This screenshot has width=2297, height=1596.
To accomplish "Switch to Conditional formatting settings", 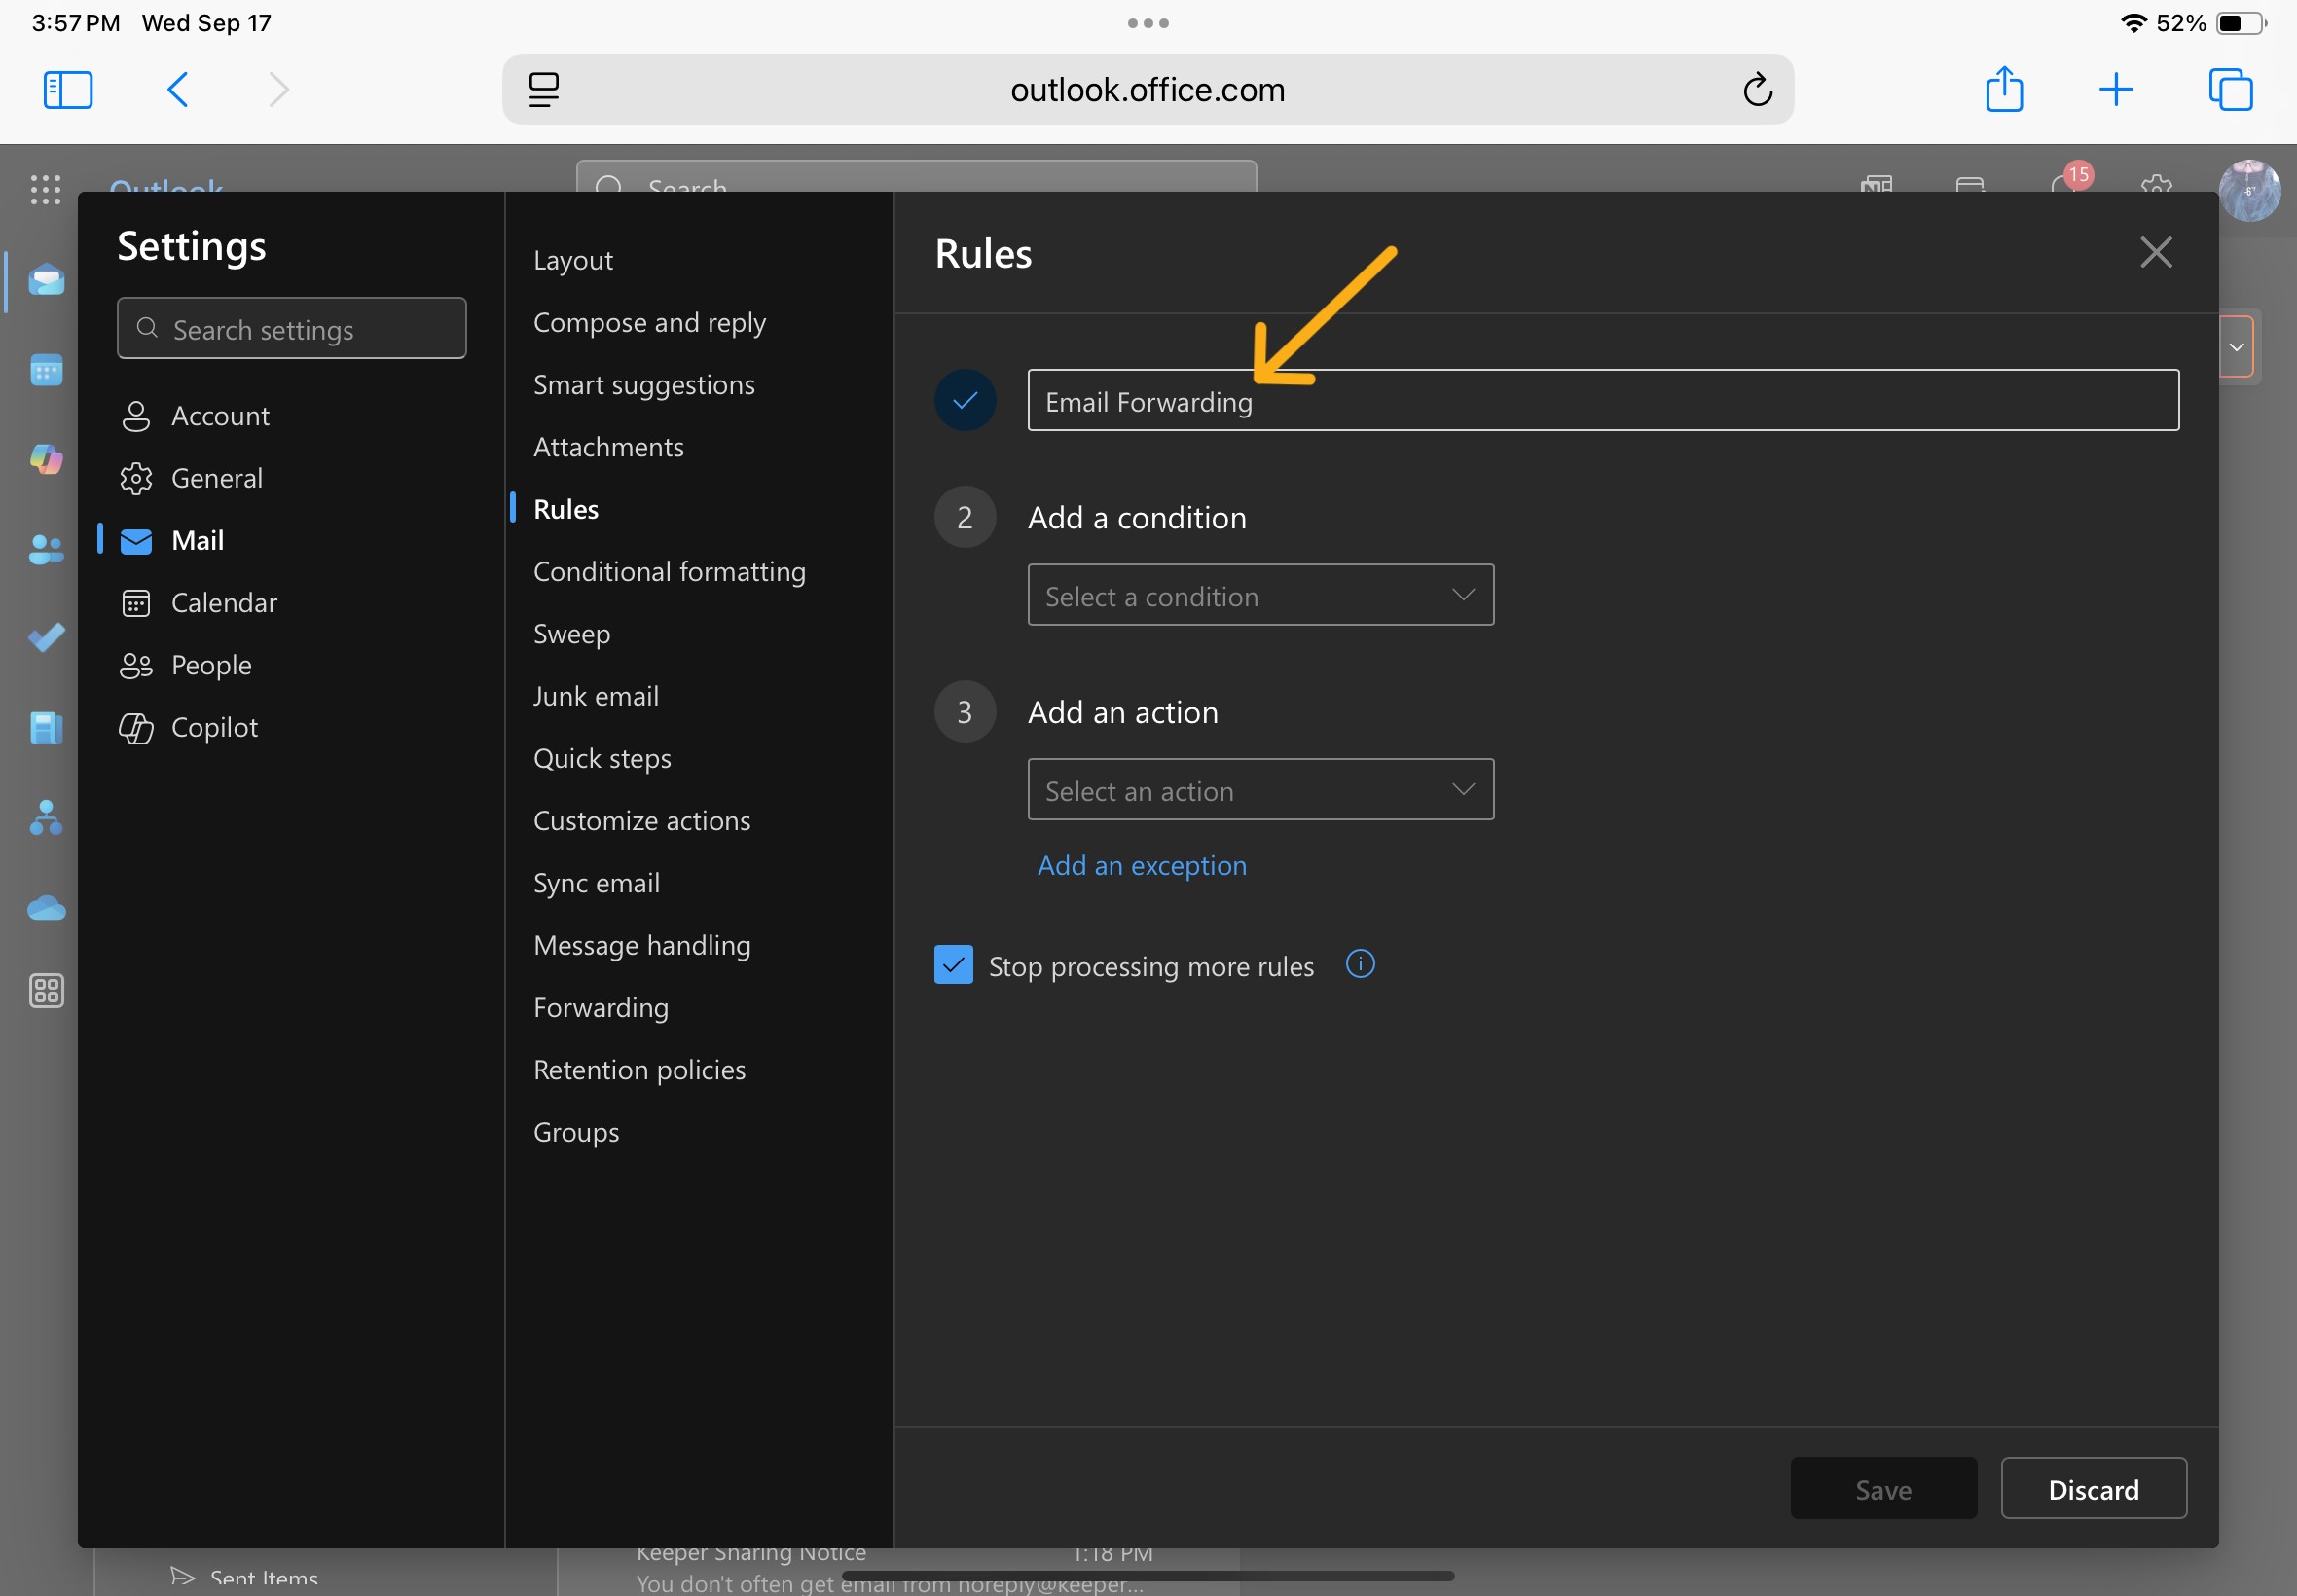I will tap(669, 571).
